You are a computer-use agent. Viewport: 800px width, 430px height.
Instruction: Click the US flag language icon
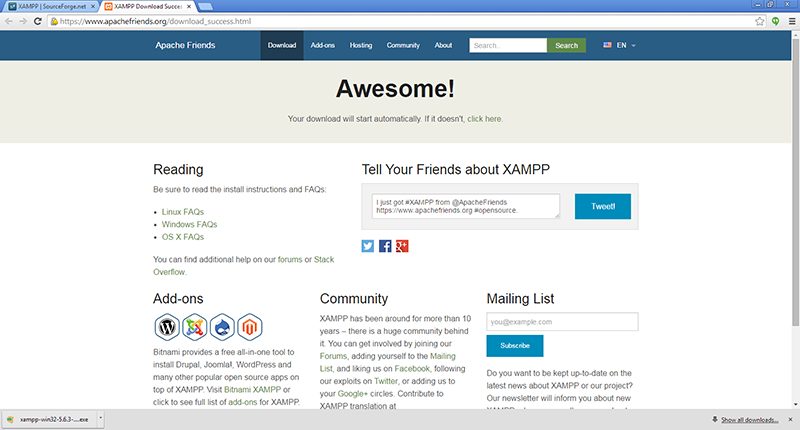coord(607,45)
